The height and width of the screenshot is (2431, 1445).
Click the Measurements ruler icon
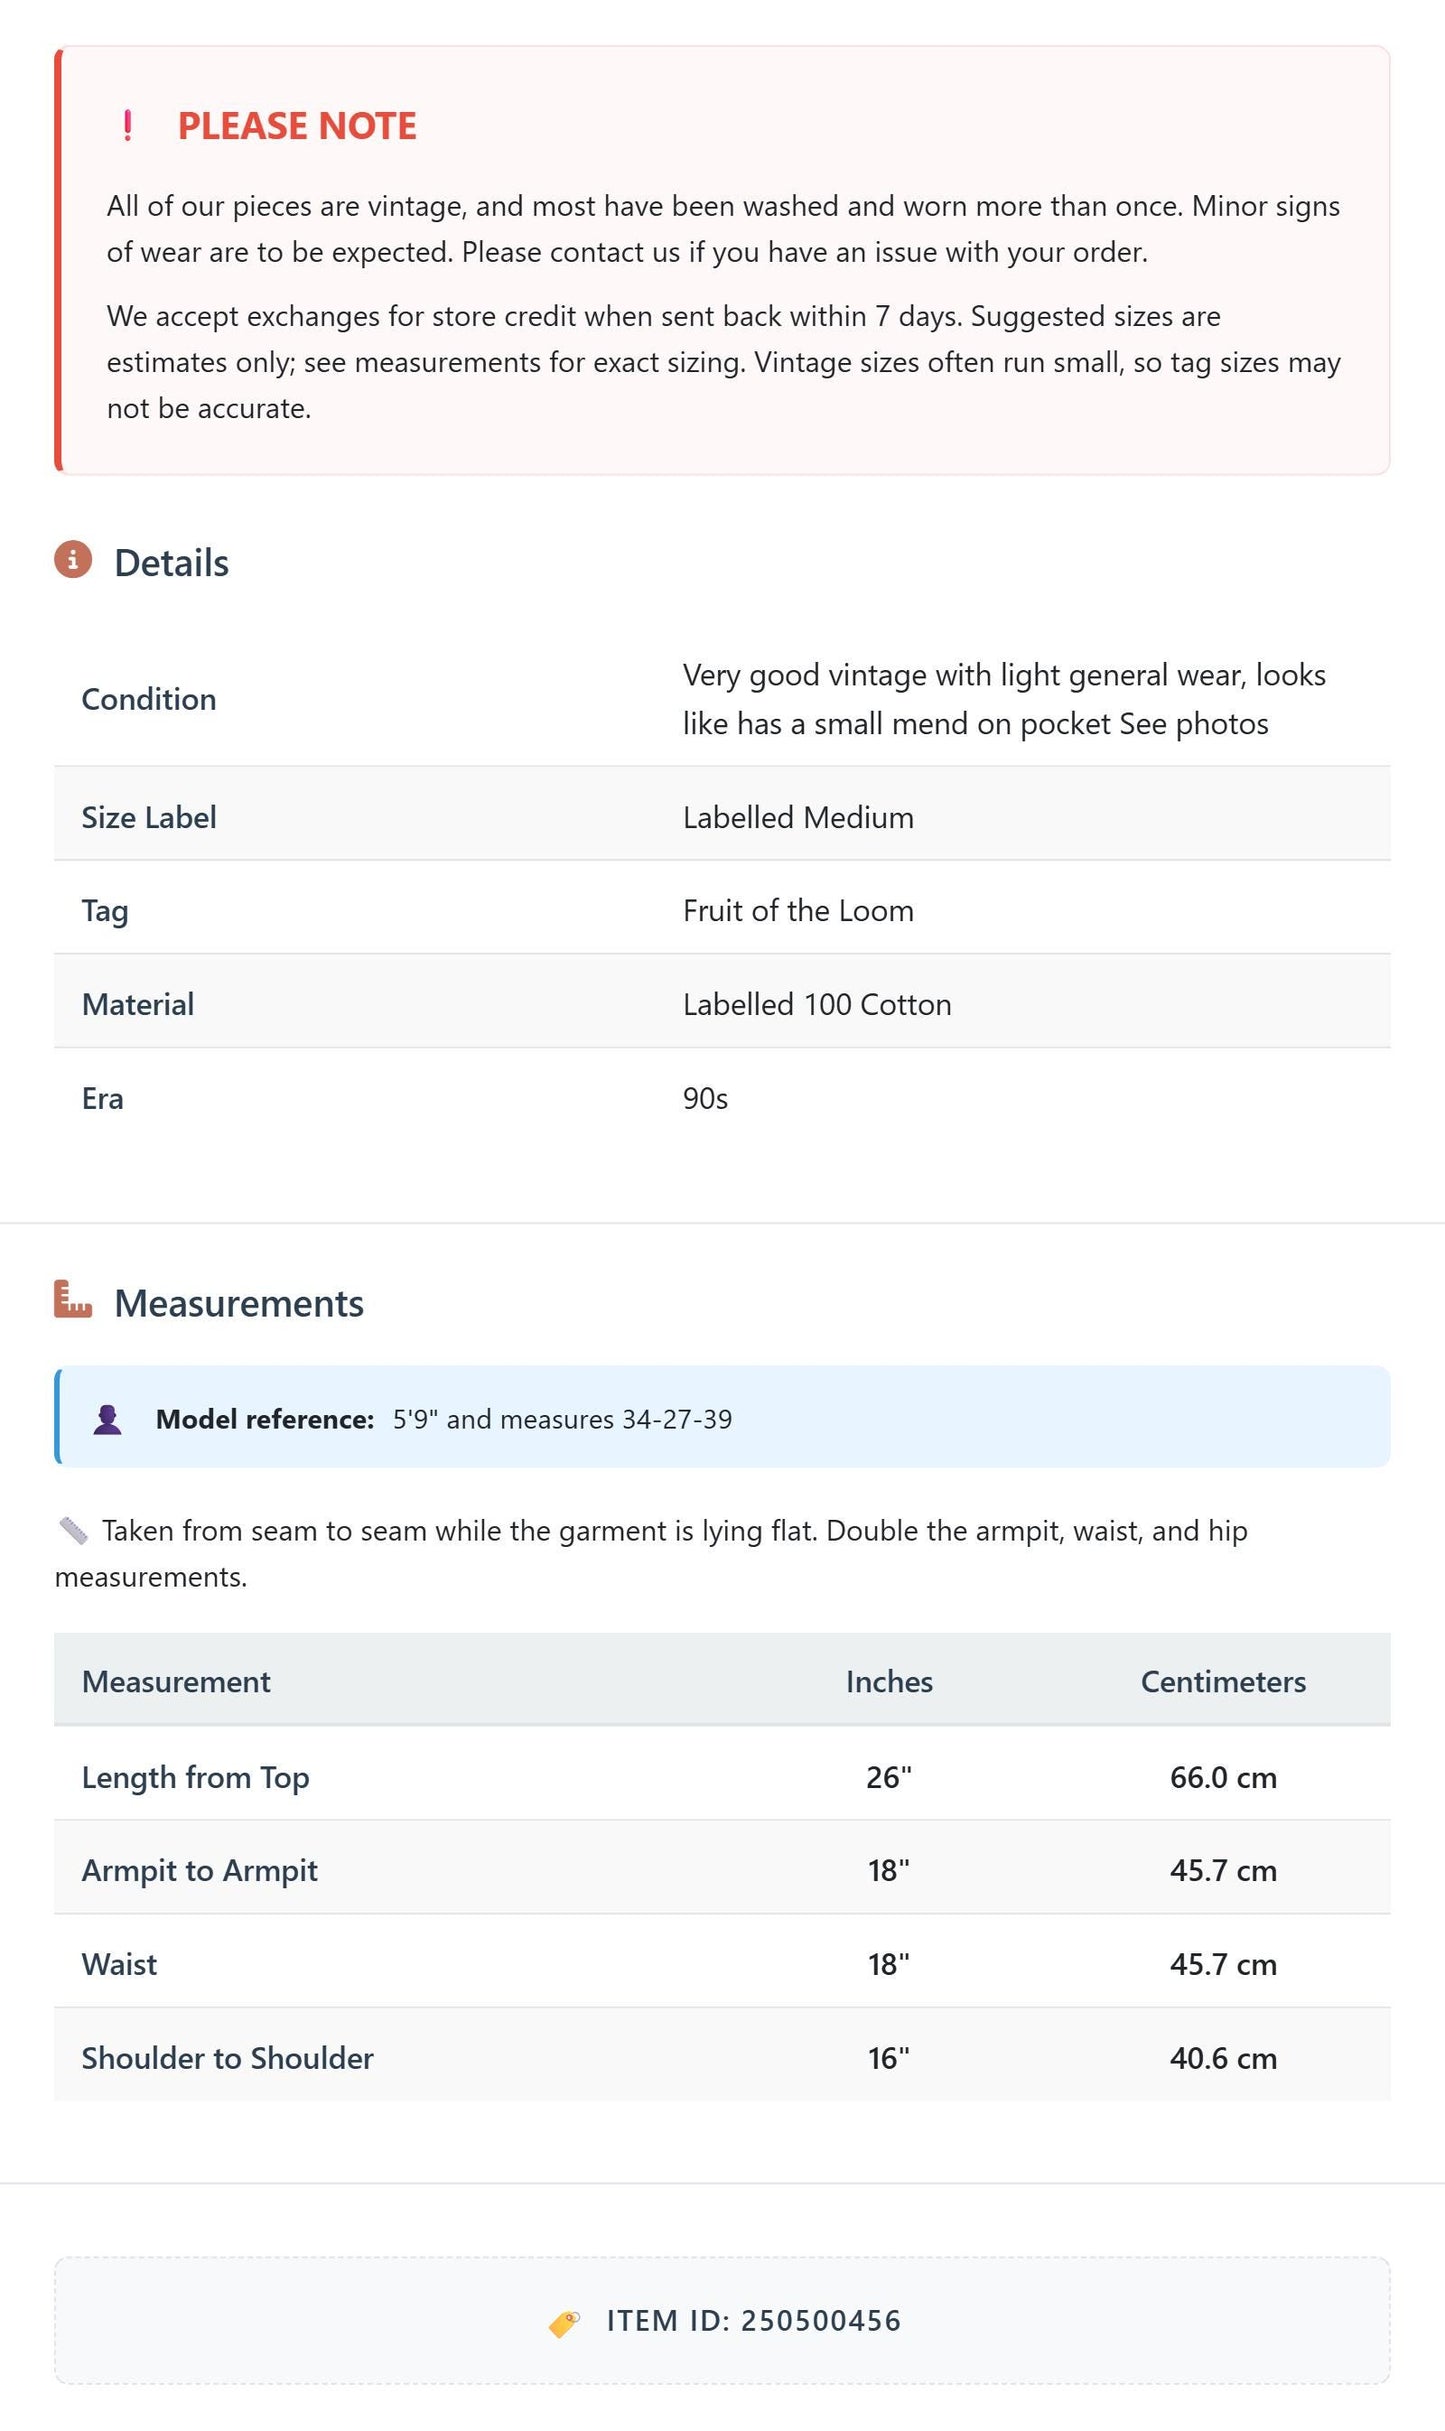coord(73,1299)
